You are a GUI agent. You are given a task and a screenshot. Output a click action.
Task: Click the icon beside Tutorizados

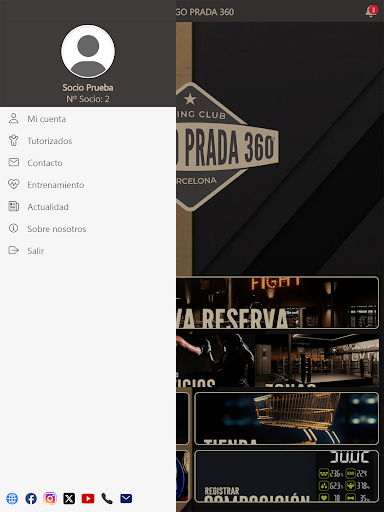pos(14,140)
